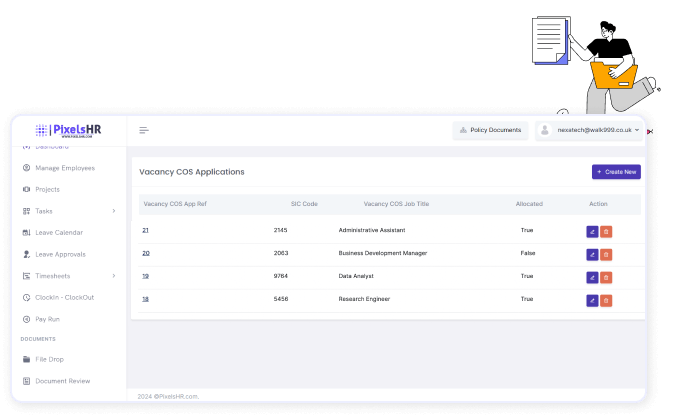This screenshot has height=417, width=686.
Task: Click the Leave Calendar sidebar icon
Action: [26, 233]
